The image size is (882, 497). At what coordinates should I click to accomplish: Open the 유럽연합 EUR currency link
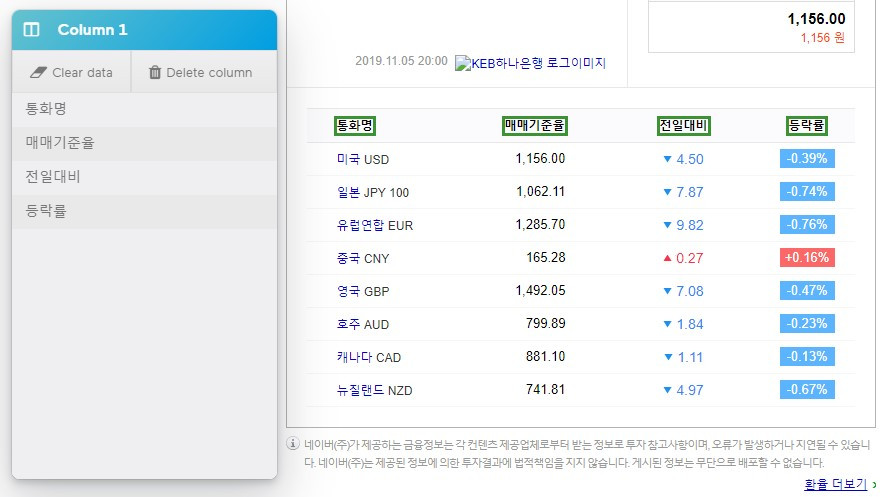pyautogui.click(x=375, y=225)
